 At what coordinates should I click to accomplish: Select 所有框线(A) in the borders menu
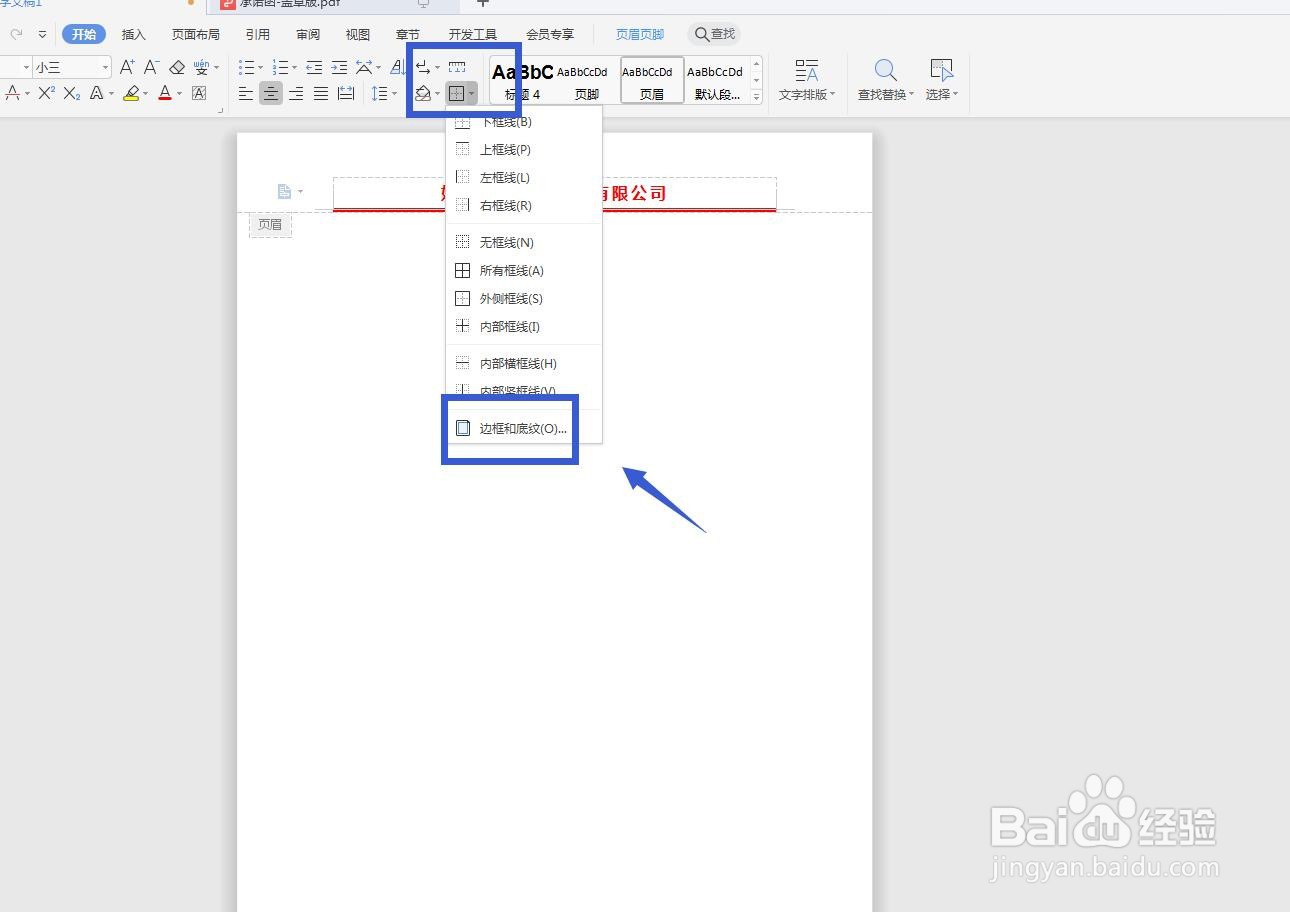(x=511, y=270)
